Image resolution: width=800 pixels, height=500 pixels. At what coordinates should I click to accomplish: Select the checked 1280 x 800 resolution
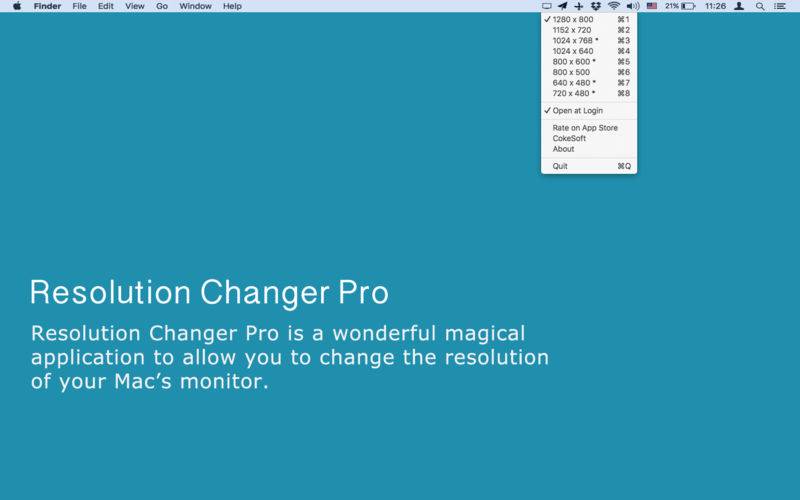click(x=589, y=19)
